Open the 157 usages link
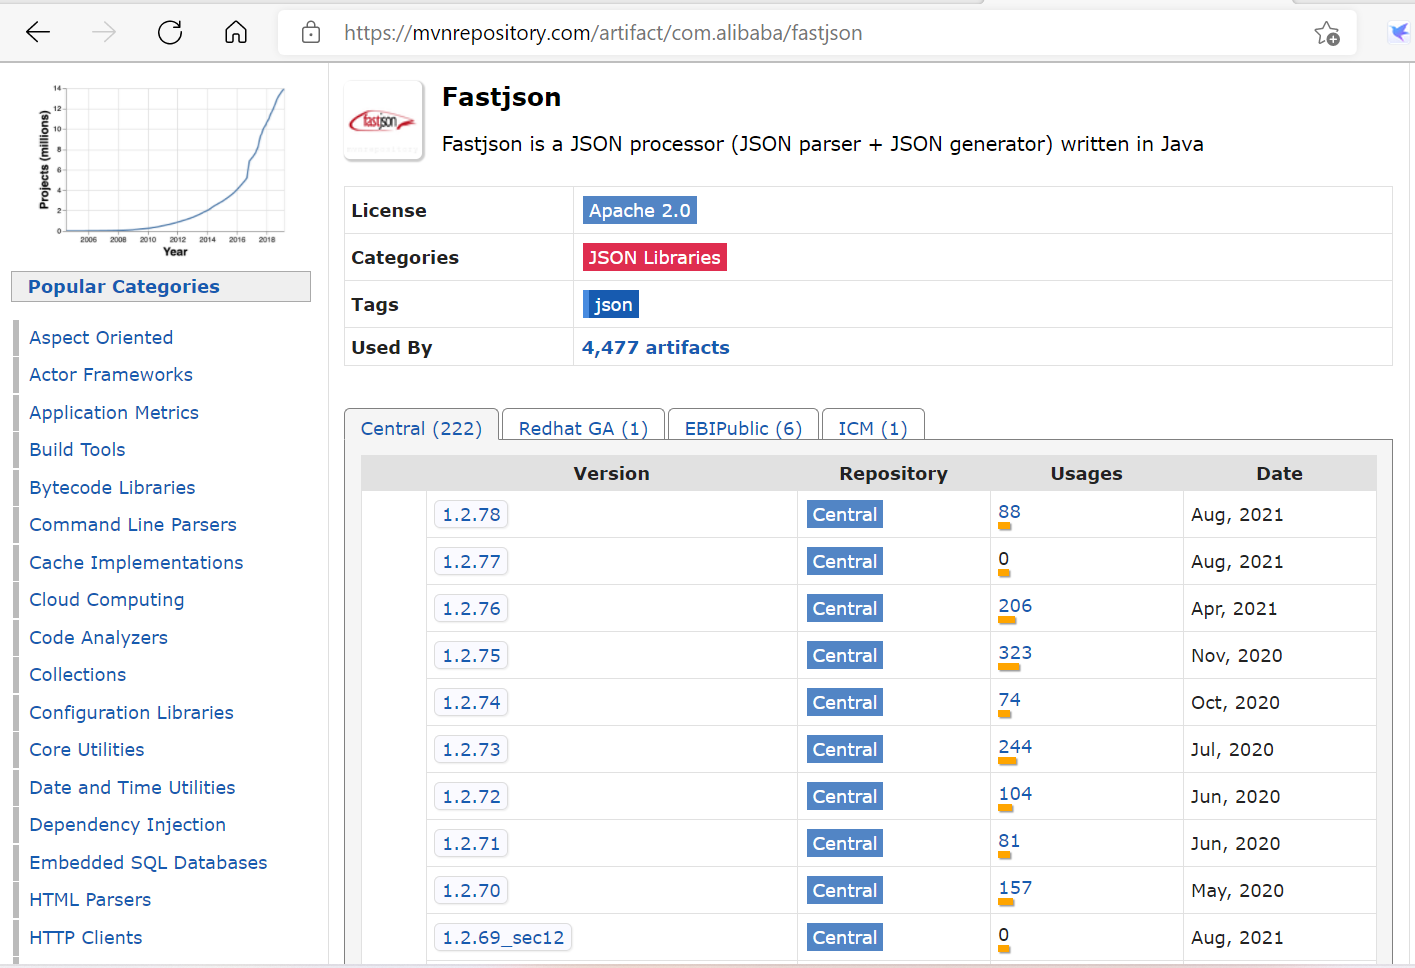Image resolution: width=1415 pixels, height=968 pixels. [1015, 888]
